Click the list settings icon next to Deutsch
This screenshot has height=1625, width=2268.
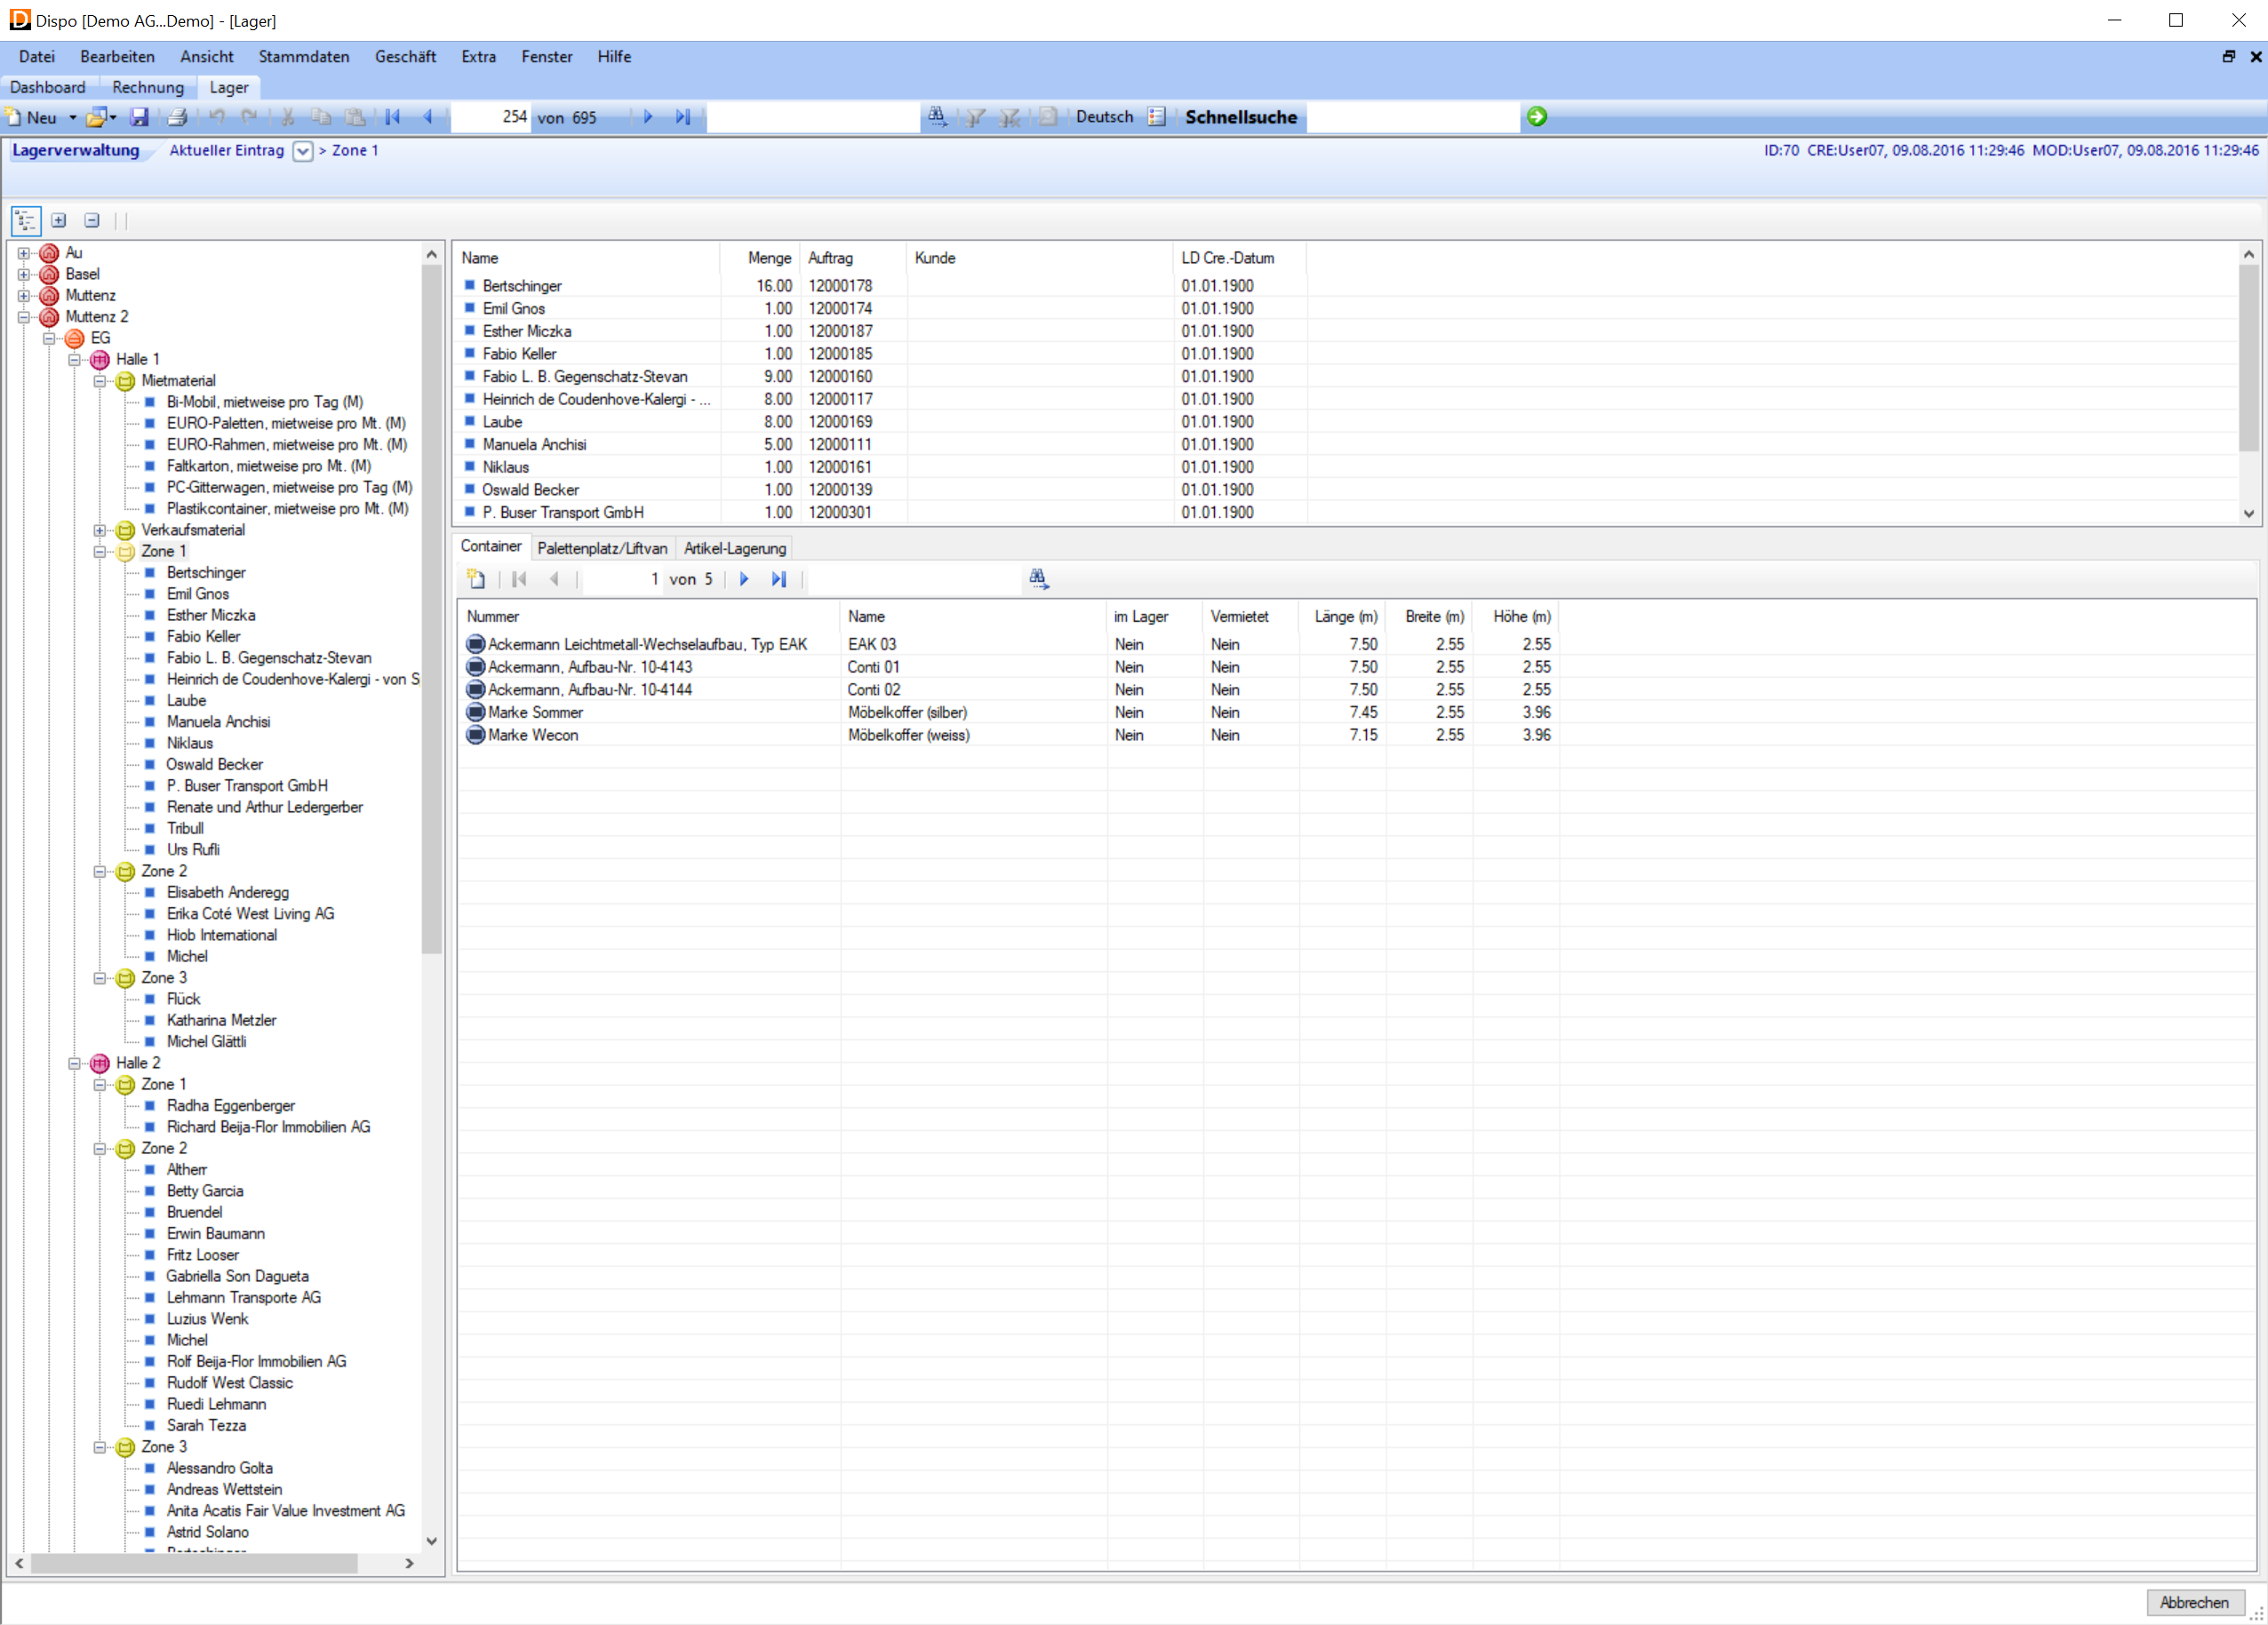[1157, 117]
